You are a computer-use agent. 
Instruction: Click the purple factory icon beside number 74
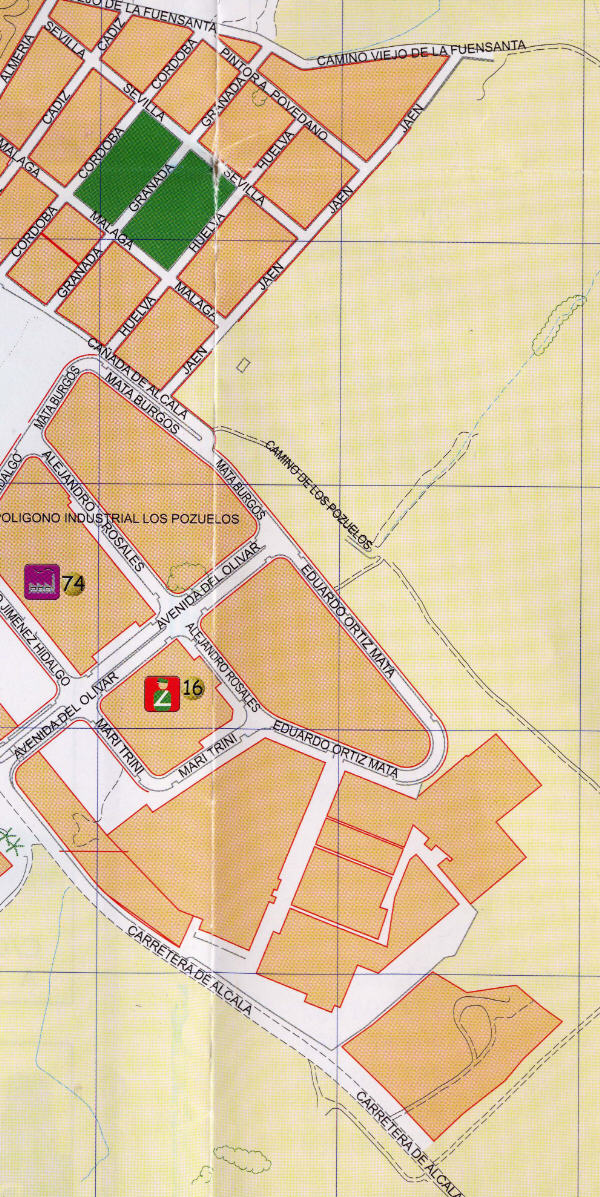(x=42, y=582)
